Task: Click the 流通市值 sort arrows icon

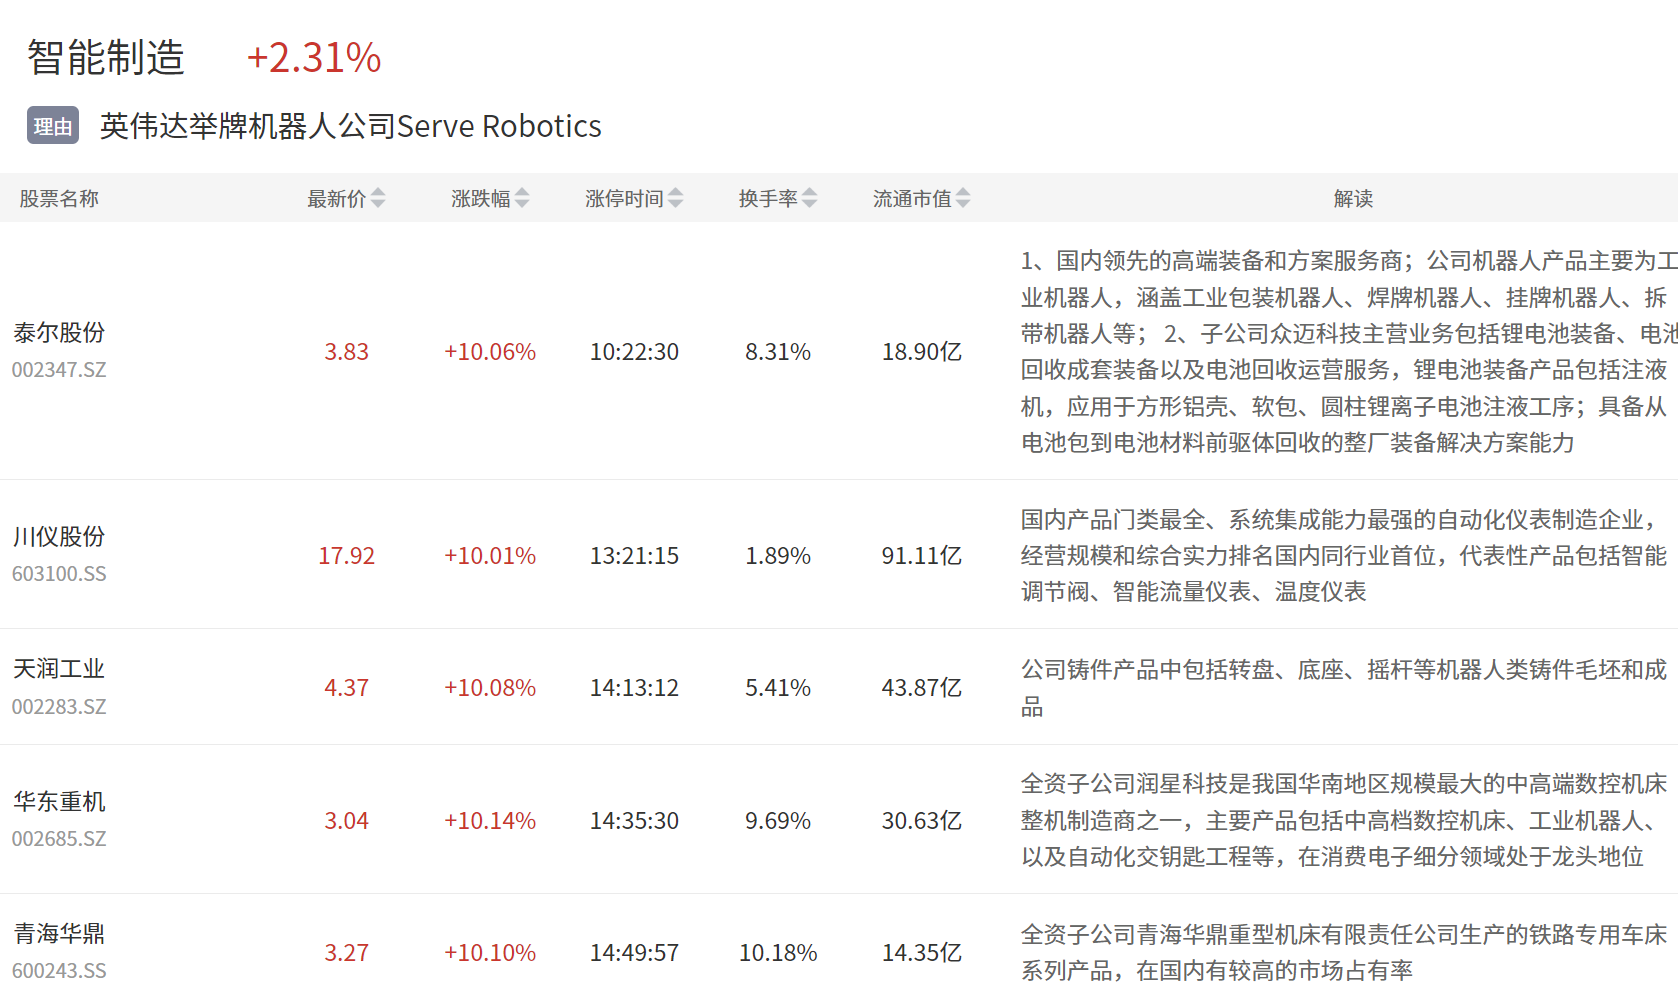Action: 963,199
